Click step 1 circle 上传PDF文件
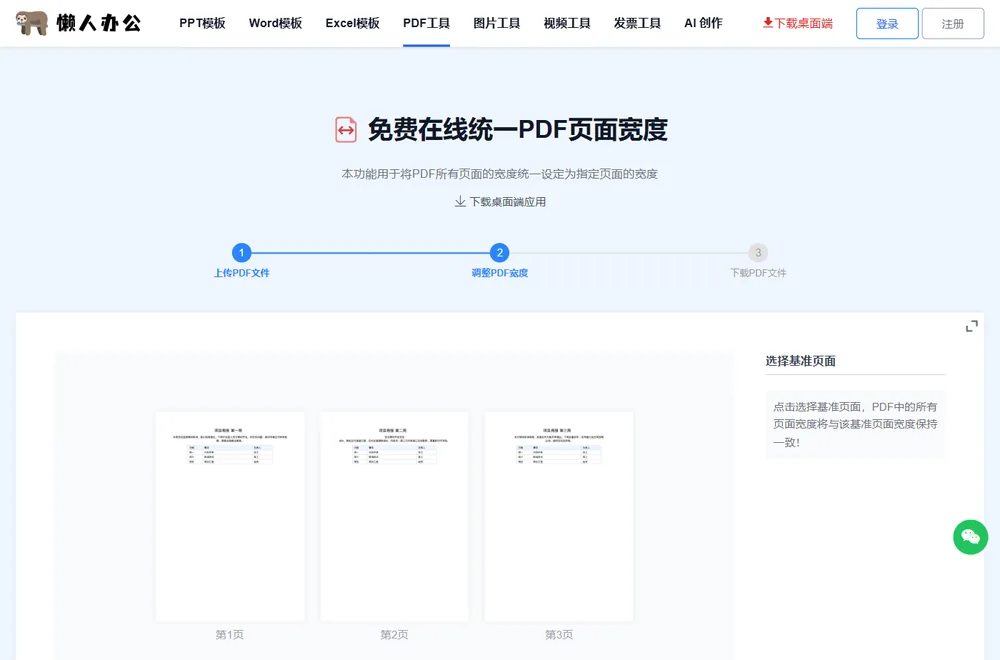 coord(242,253)
